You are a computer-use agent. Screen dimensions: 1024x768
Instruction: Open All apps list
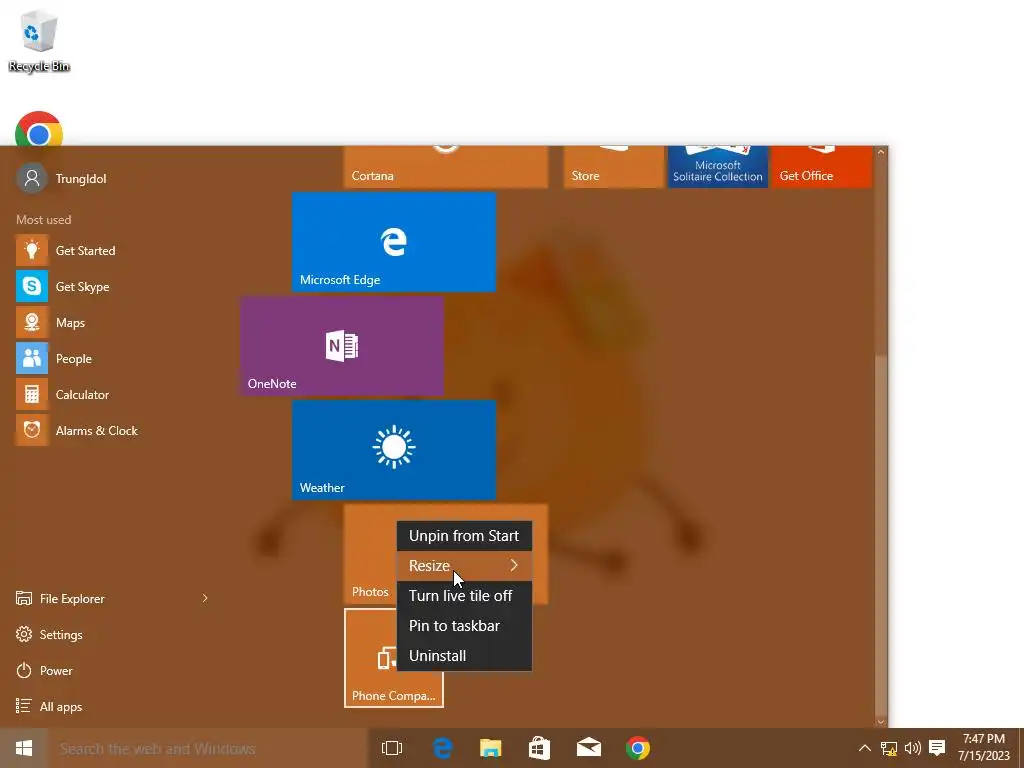(x=50, y=707)
